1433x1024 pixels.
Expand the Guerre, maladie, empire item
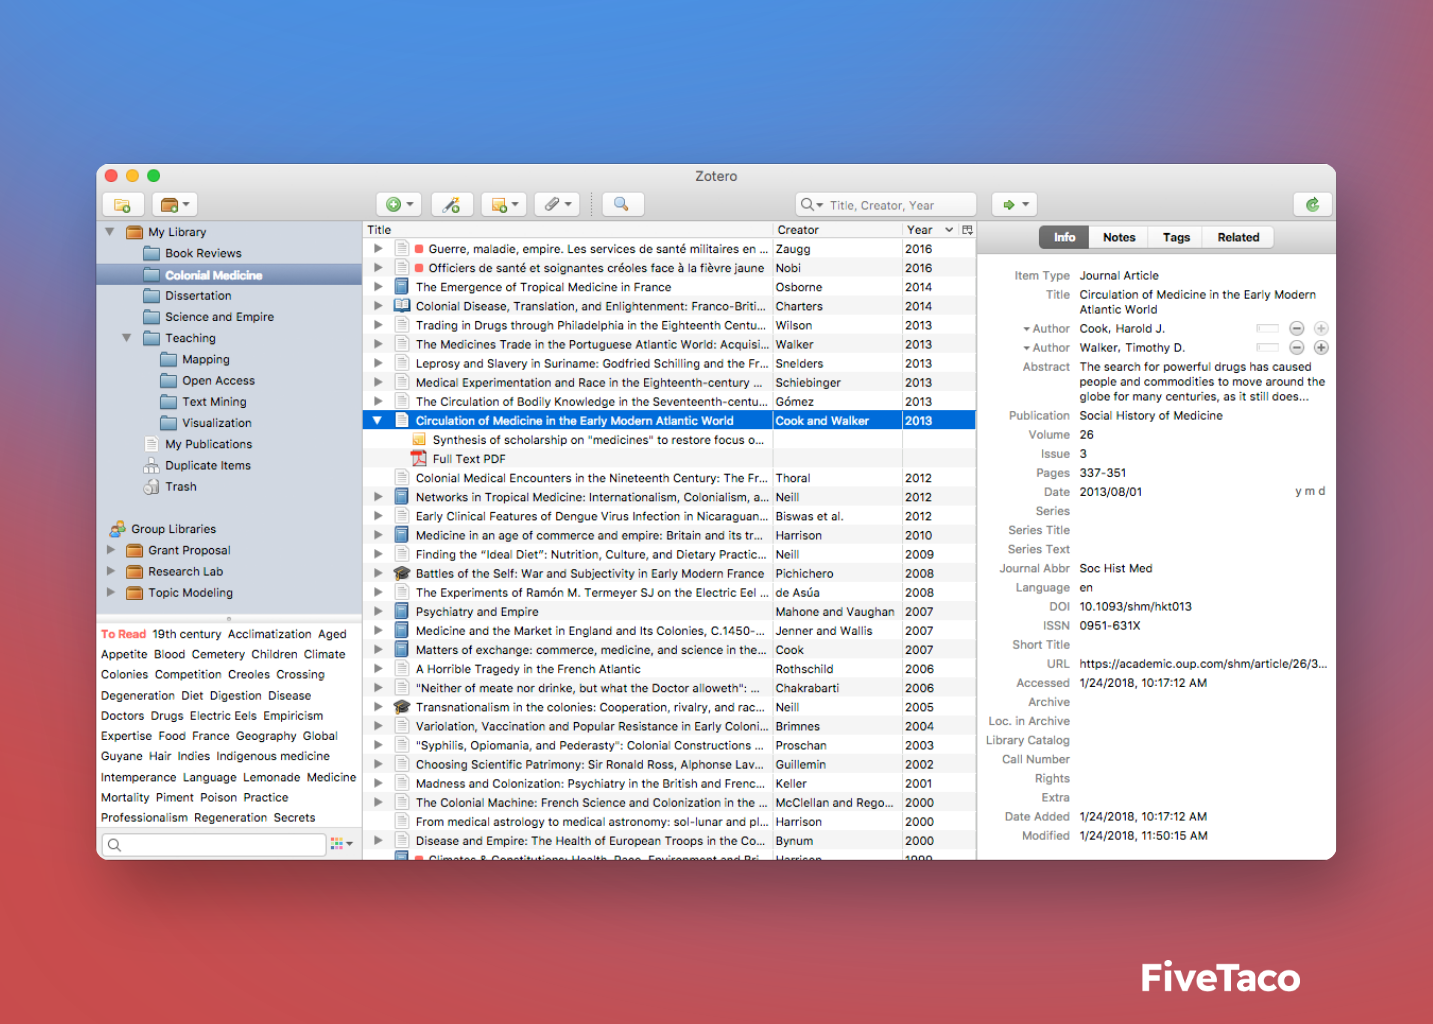tap(378, 249)
